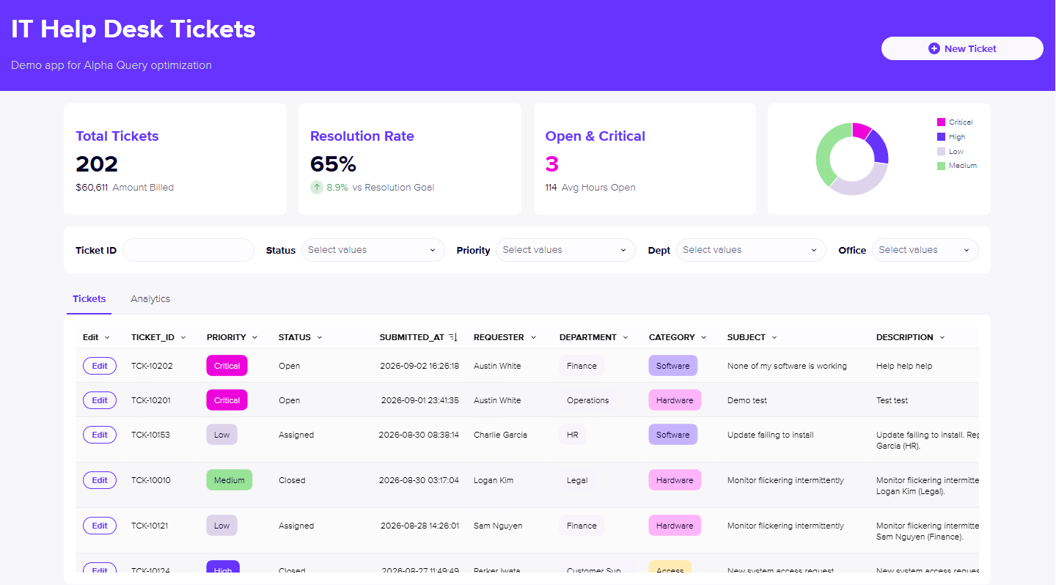Viewport: 1056px width, 585px height.
Task: Open the Priority filter dropdown
Action: coord(565,250)
